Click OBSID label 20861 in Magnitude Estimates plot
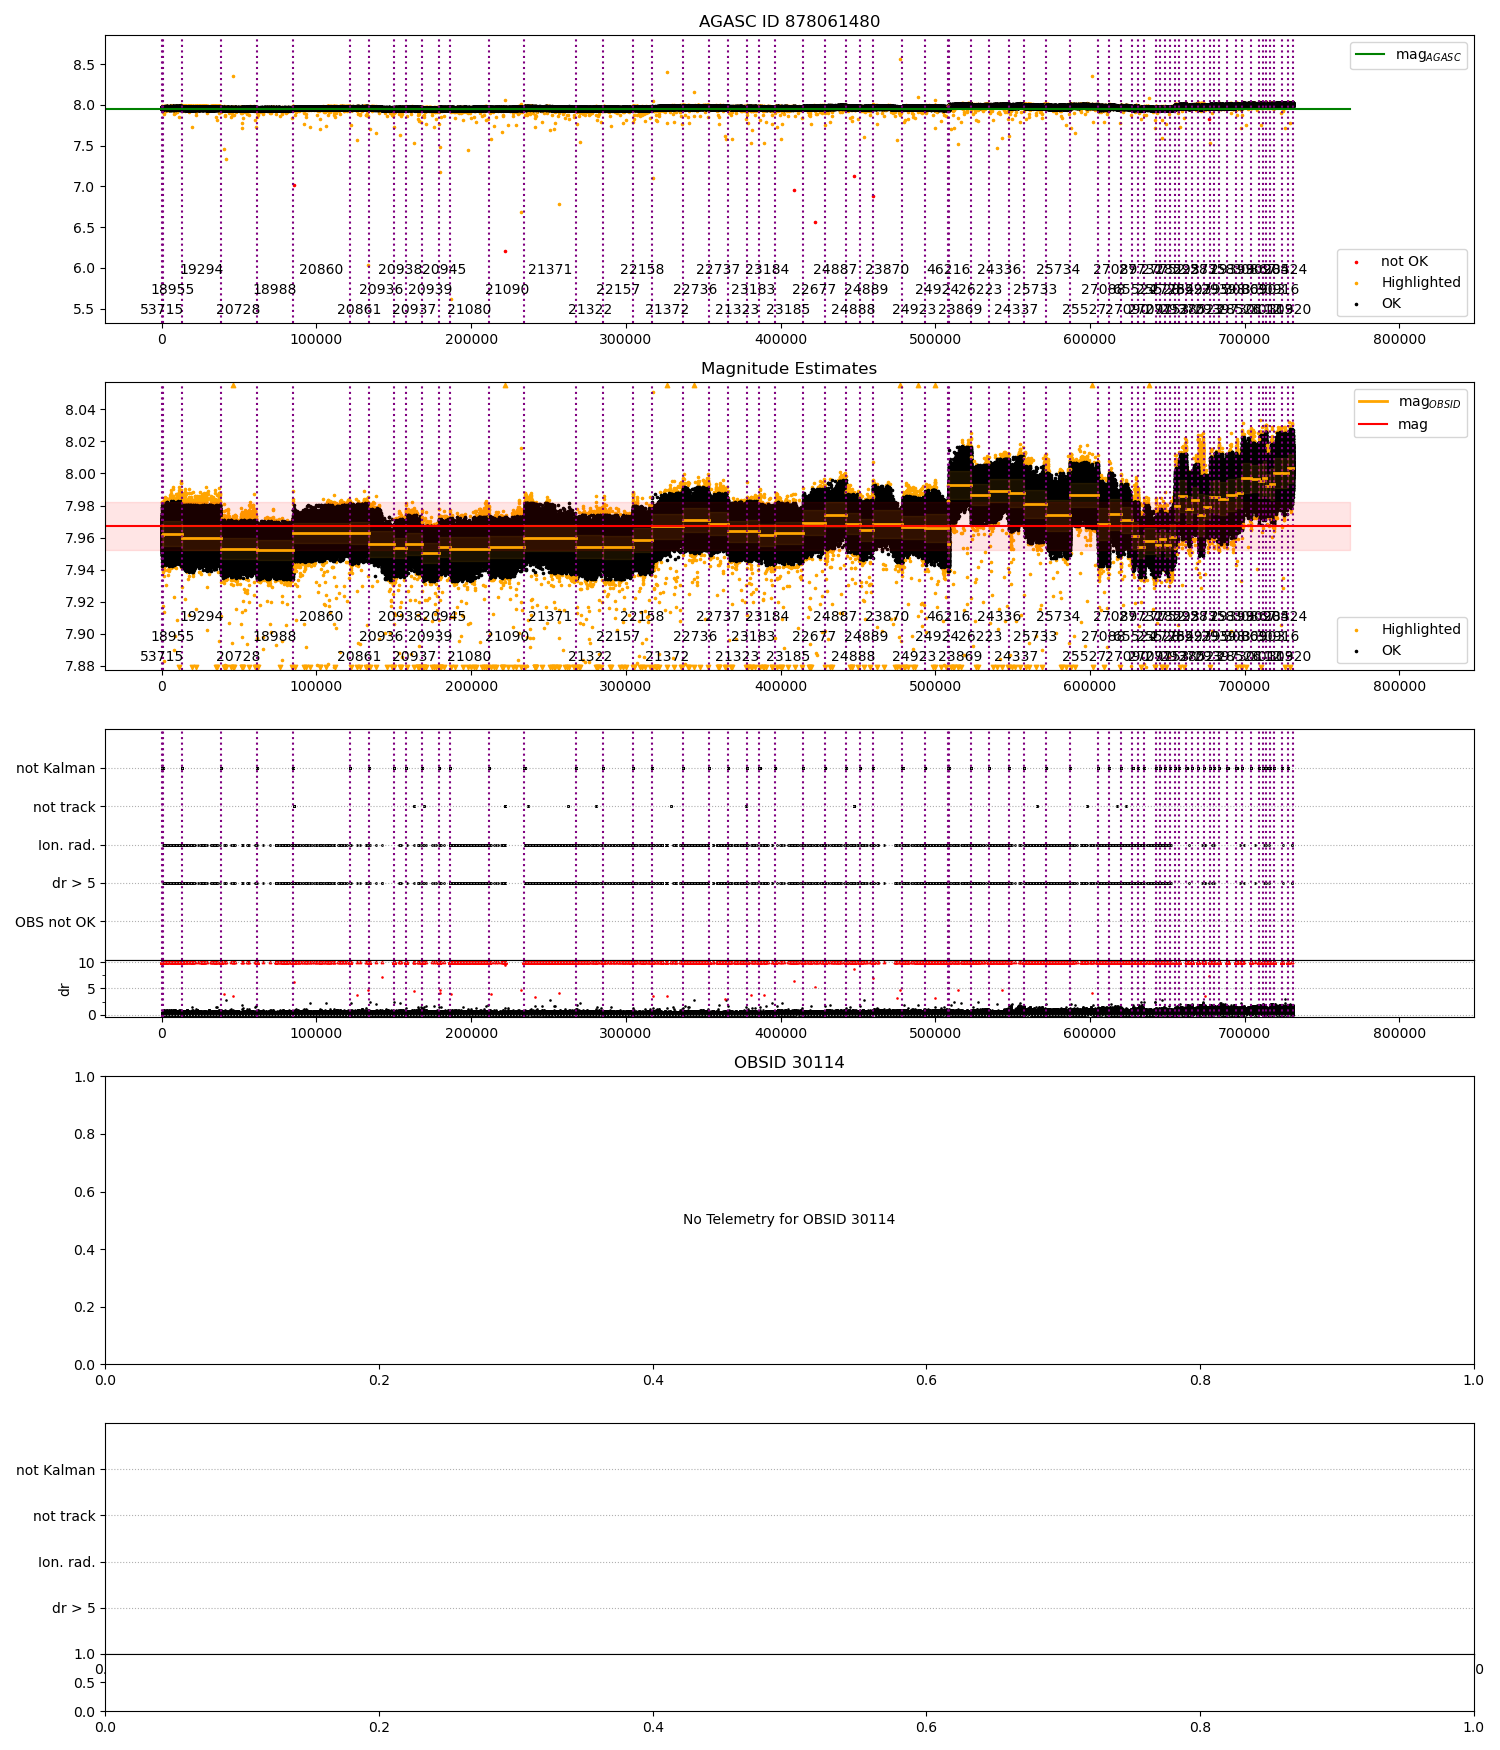This screenshot has width=1500, height=1750. [359, 657]
